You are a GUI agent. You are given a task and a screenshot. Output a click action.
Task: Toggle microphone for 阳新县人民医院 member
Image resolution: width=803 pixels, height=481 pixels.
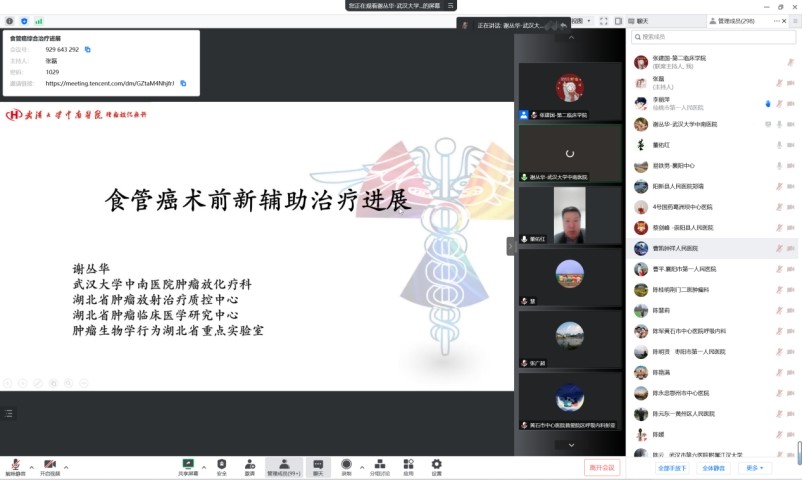[779, 186]
